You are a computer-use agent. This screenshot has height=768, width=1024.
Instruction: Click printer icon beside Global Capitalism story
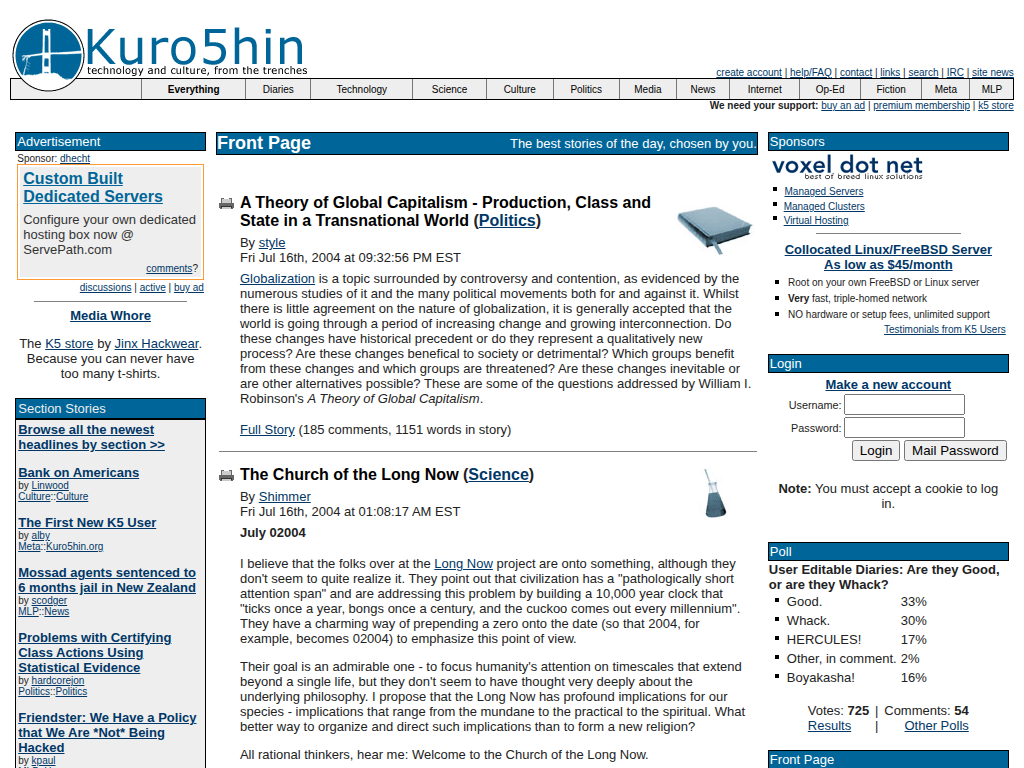click(227, 203)
